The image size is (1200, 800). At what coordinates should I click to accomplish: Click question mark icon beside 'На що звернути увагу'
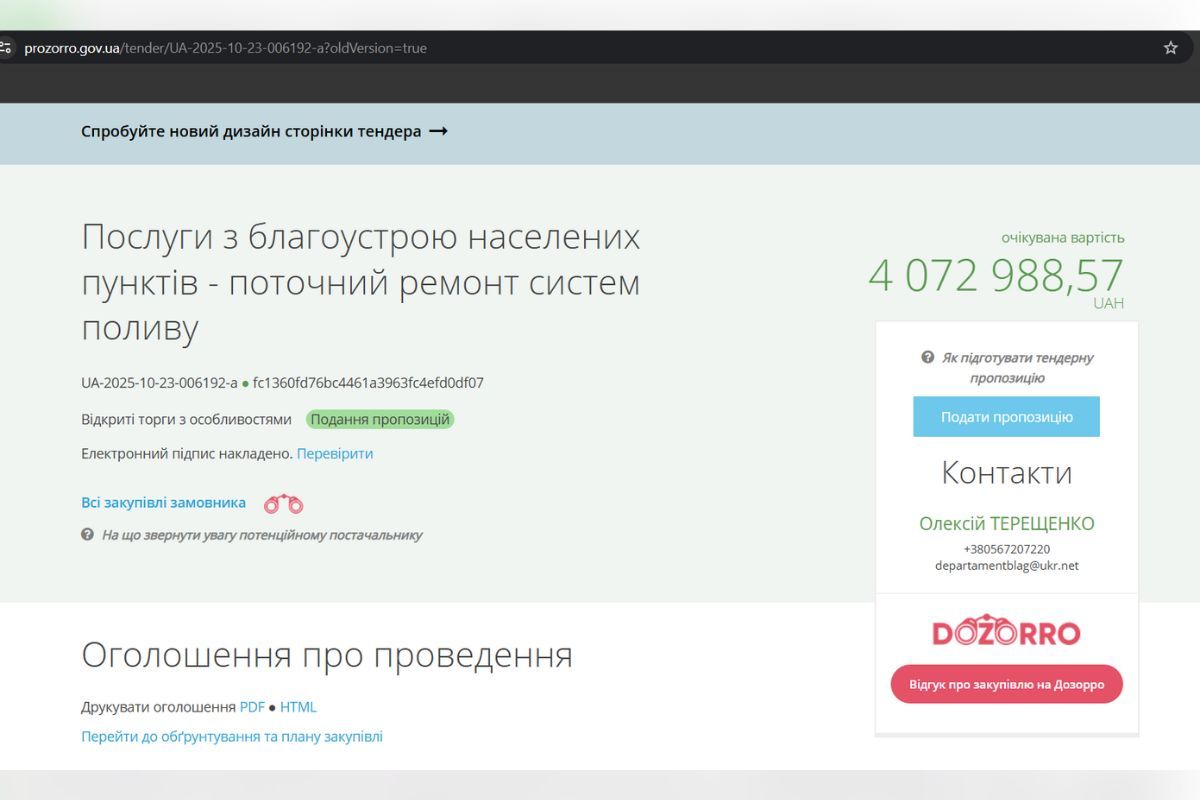click(x=88, y=535)
